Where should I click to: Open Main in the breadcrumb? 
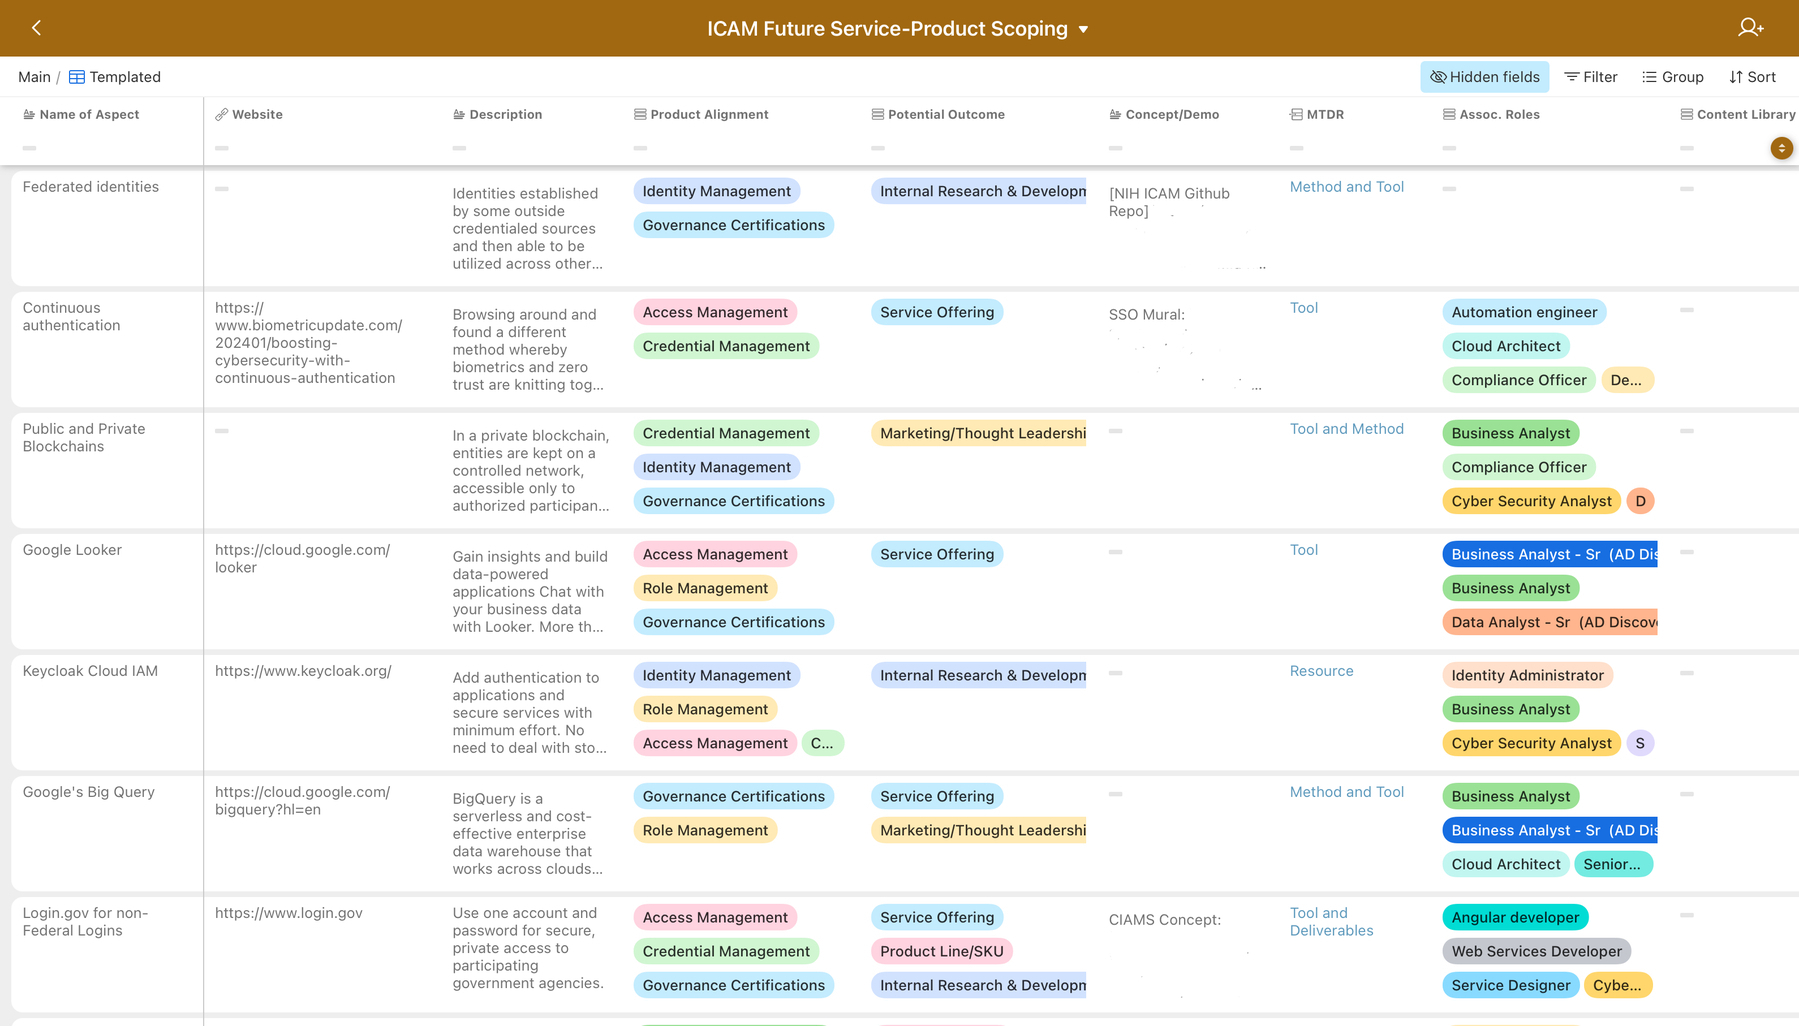(x=34, y=77)
